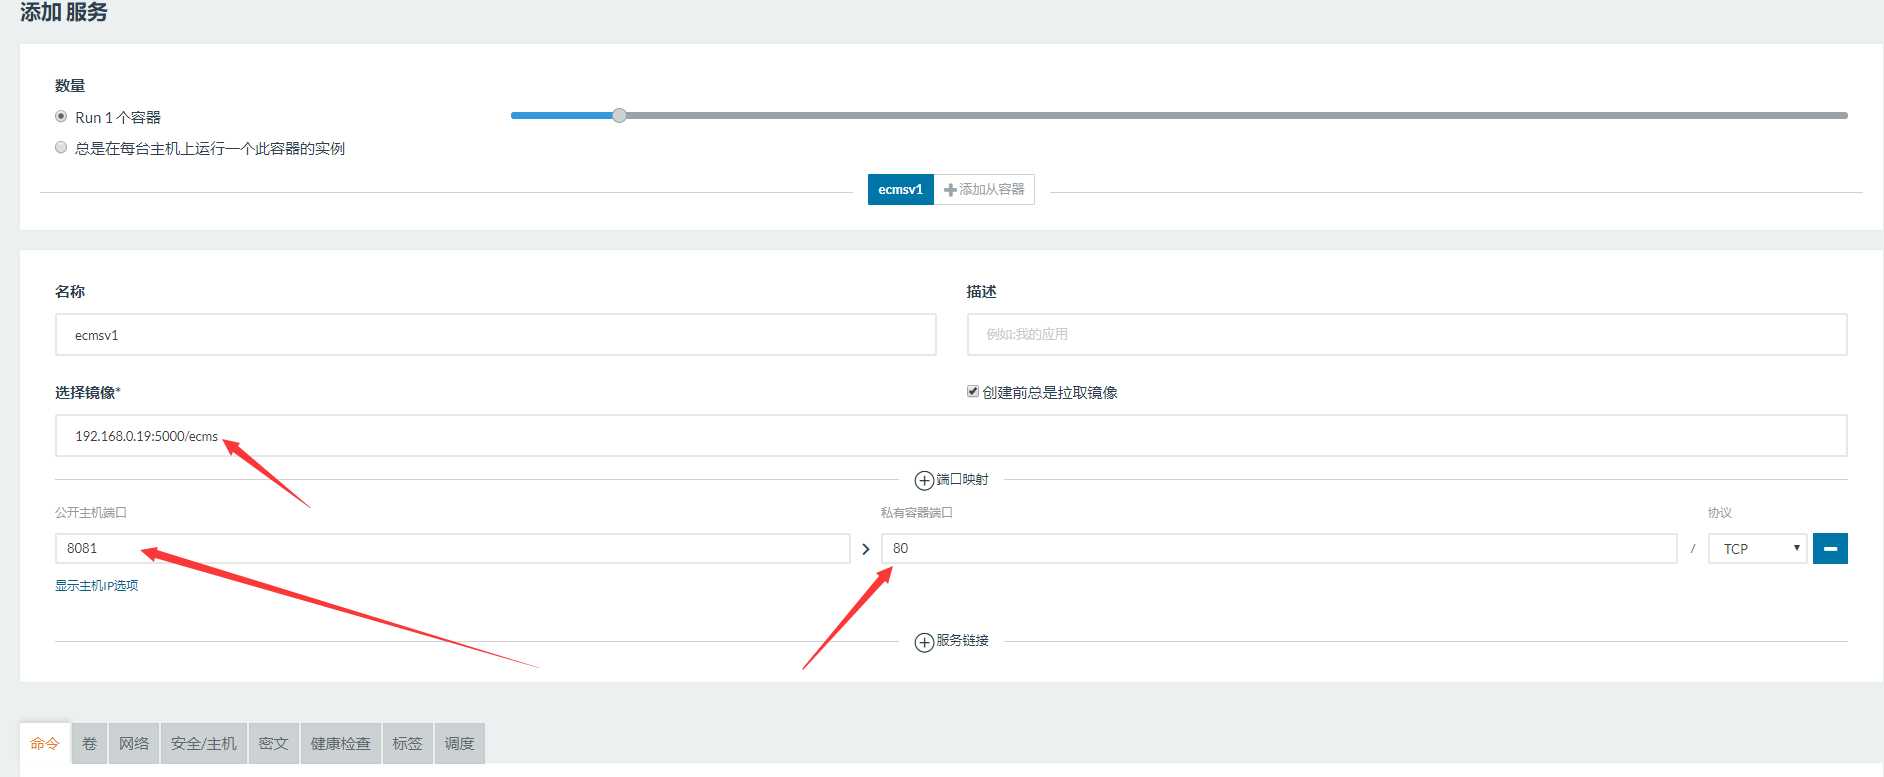The image size is (1884, 777).
Task: Open the 安全/主机 tab
Action: tap(204, 744)
